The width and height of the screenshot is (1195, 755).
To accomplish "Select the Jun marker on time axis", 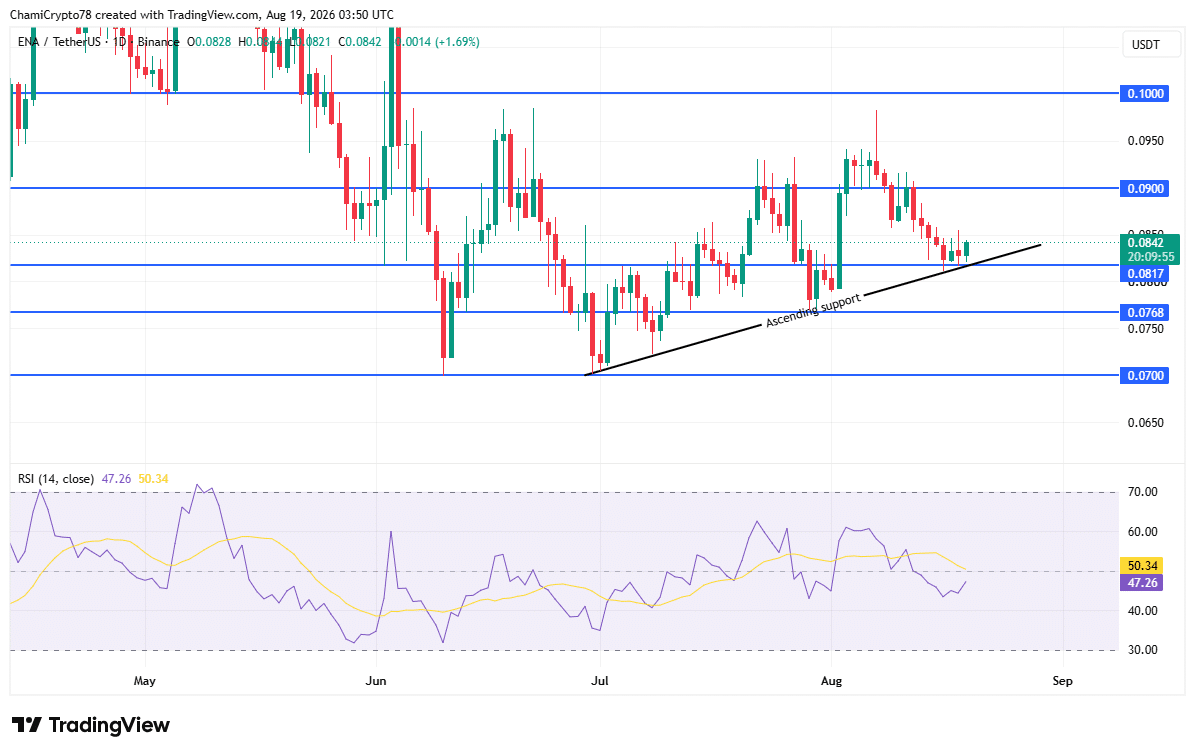I will [x=376, y=680].
